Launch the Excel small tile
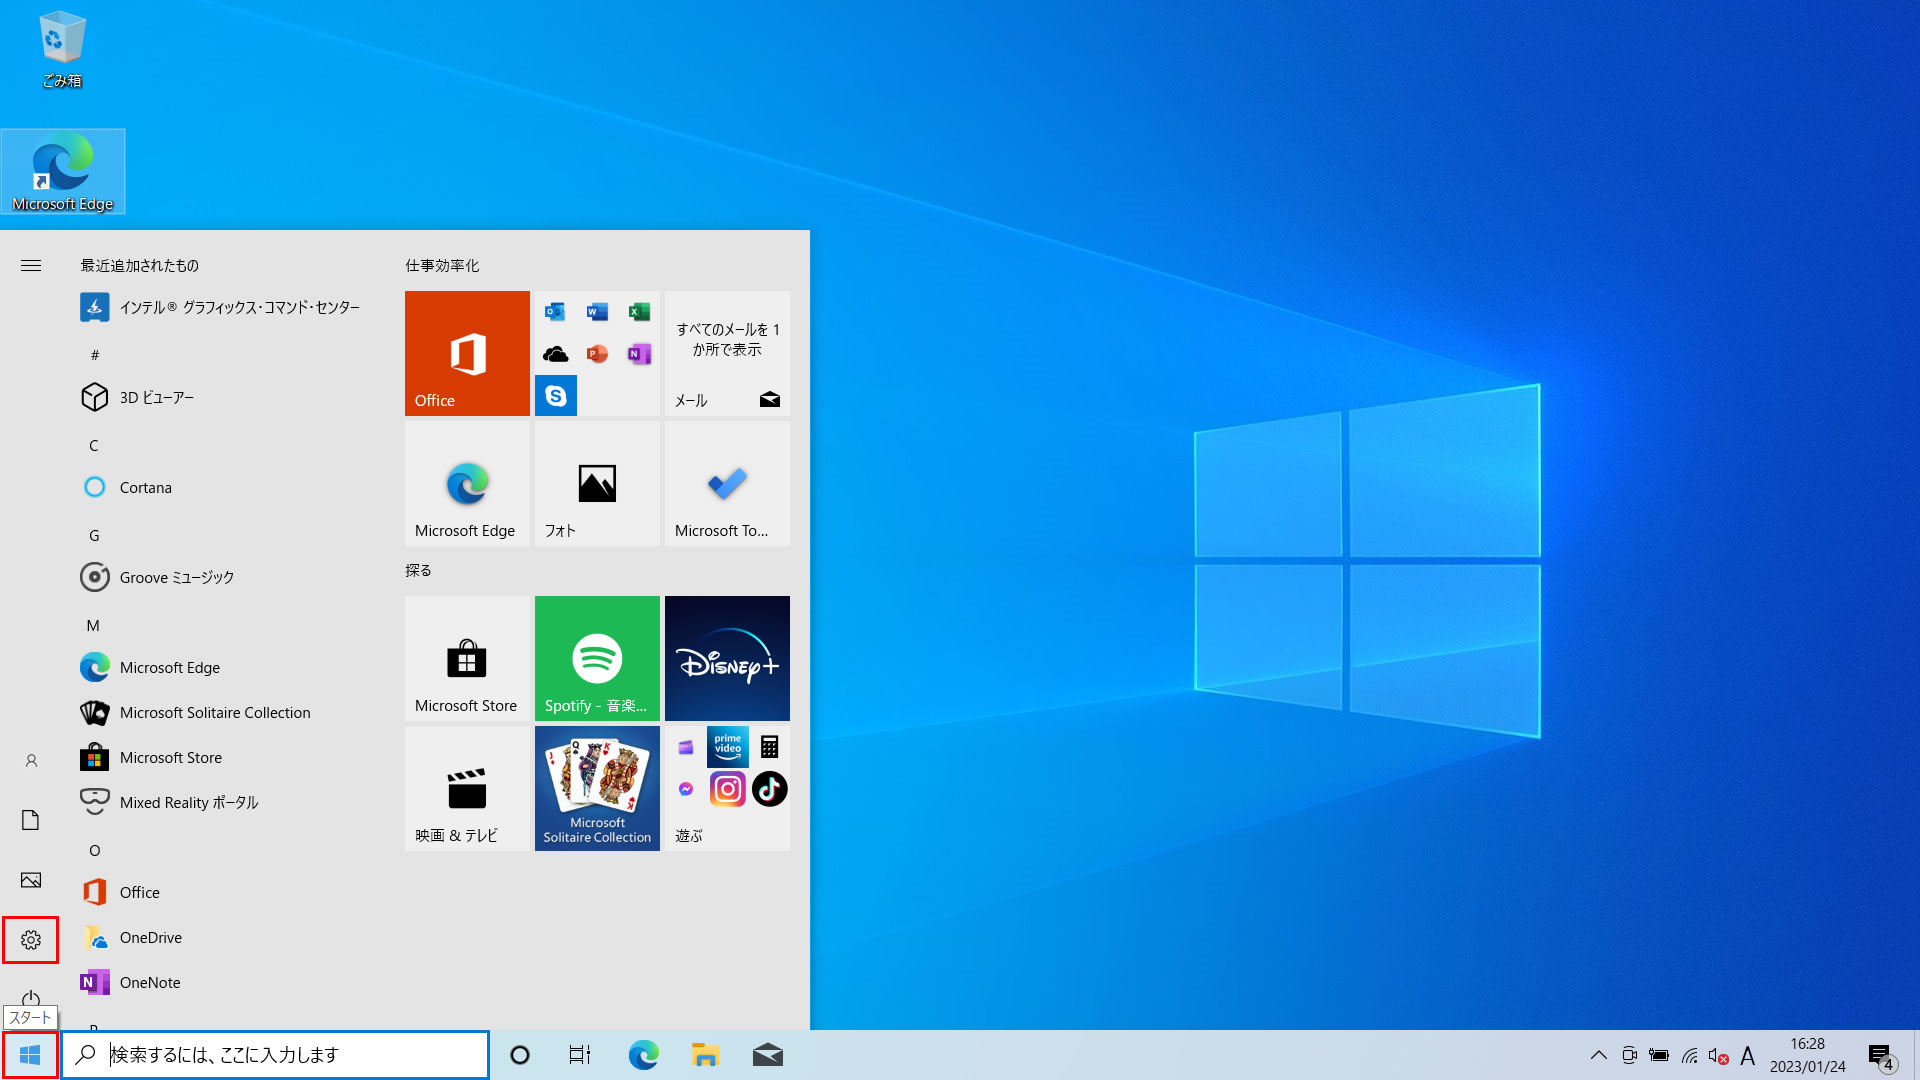The width and height of the screenshot is (1920, 1080). 639,312
